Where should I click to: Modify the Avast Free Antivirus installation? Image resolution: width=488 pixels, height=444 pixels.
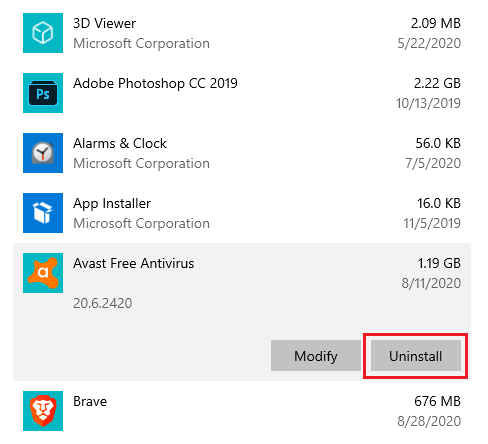[x=316, y=356]
